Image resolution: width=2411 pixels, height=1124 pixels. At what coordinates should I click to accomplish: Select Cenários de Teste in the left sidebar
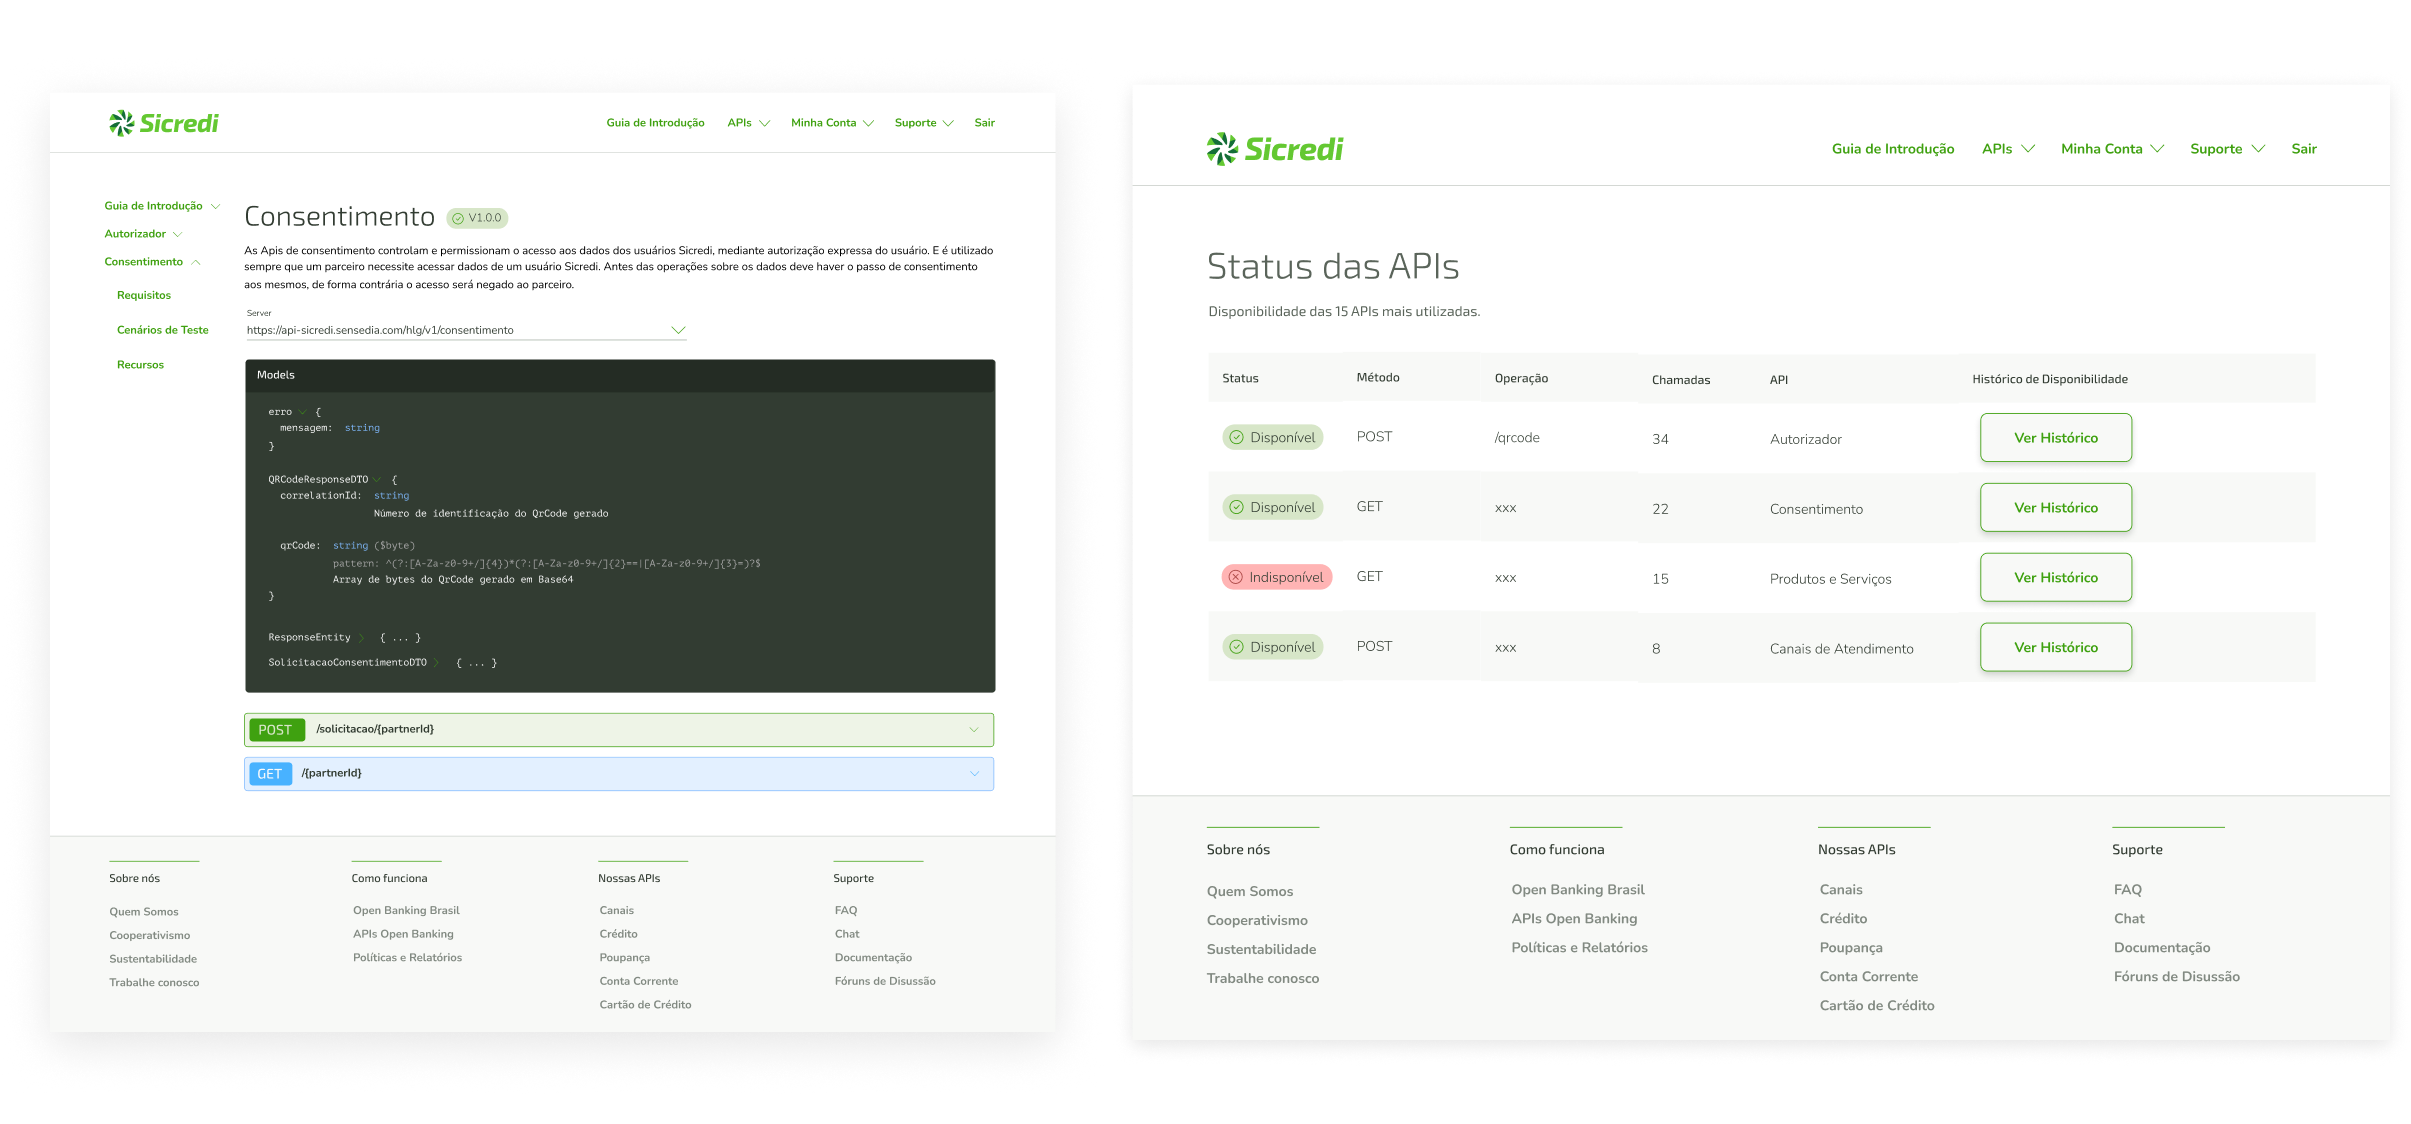pyautogui.click(x=163, y=330)
